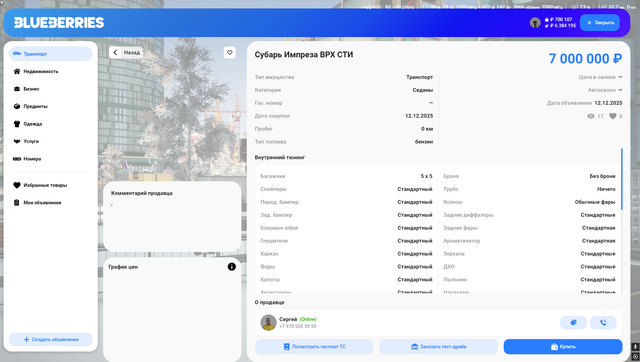Open the Транспорт category
Screen dimensions: 640x362
coord(51,54)
